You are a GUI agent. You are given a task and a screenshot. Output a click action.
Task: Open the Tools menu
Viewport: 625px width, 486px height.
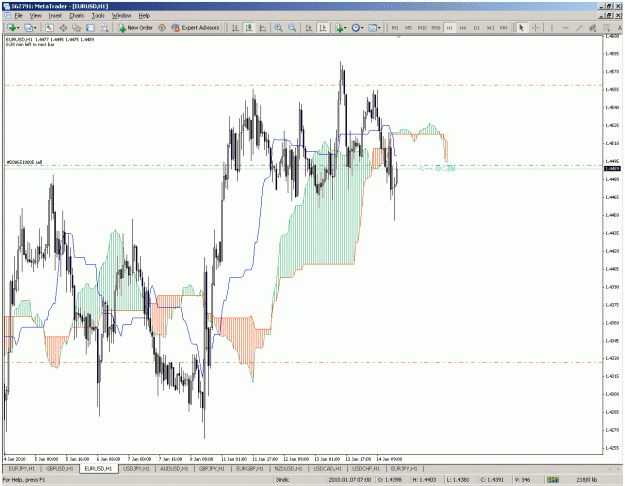click(98, 16)
